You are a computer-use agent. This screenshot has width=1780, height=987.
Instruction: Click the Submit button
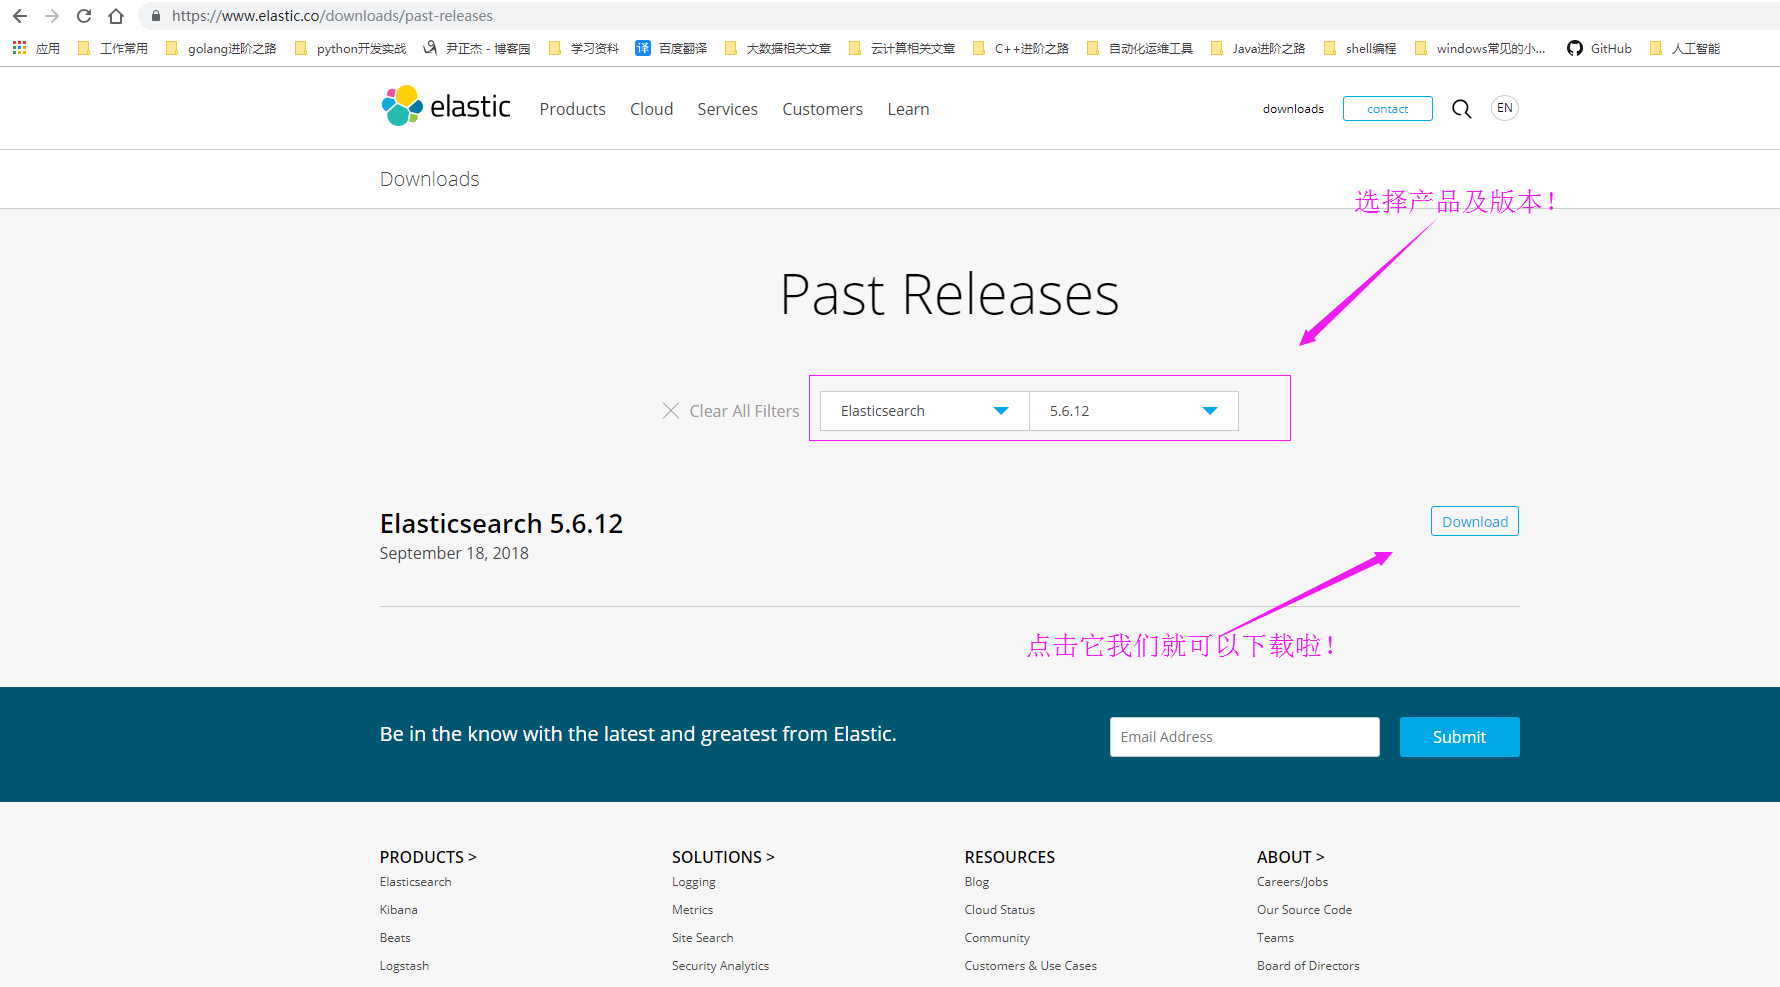tap(1460, 737)
